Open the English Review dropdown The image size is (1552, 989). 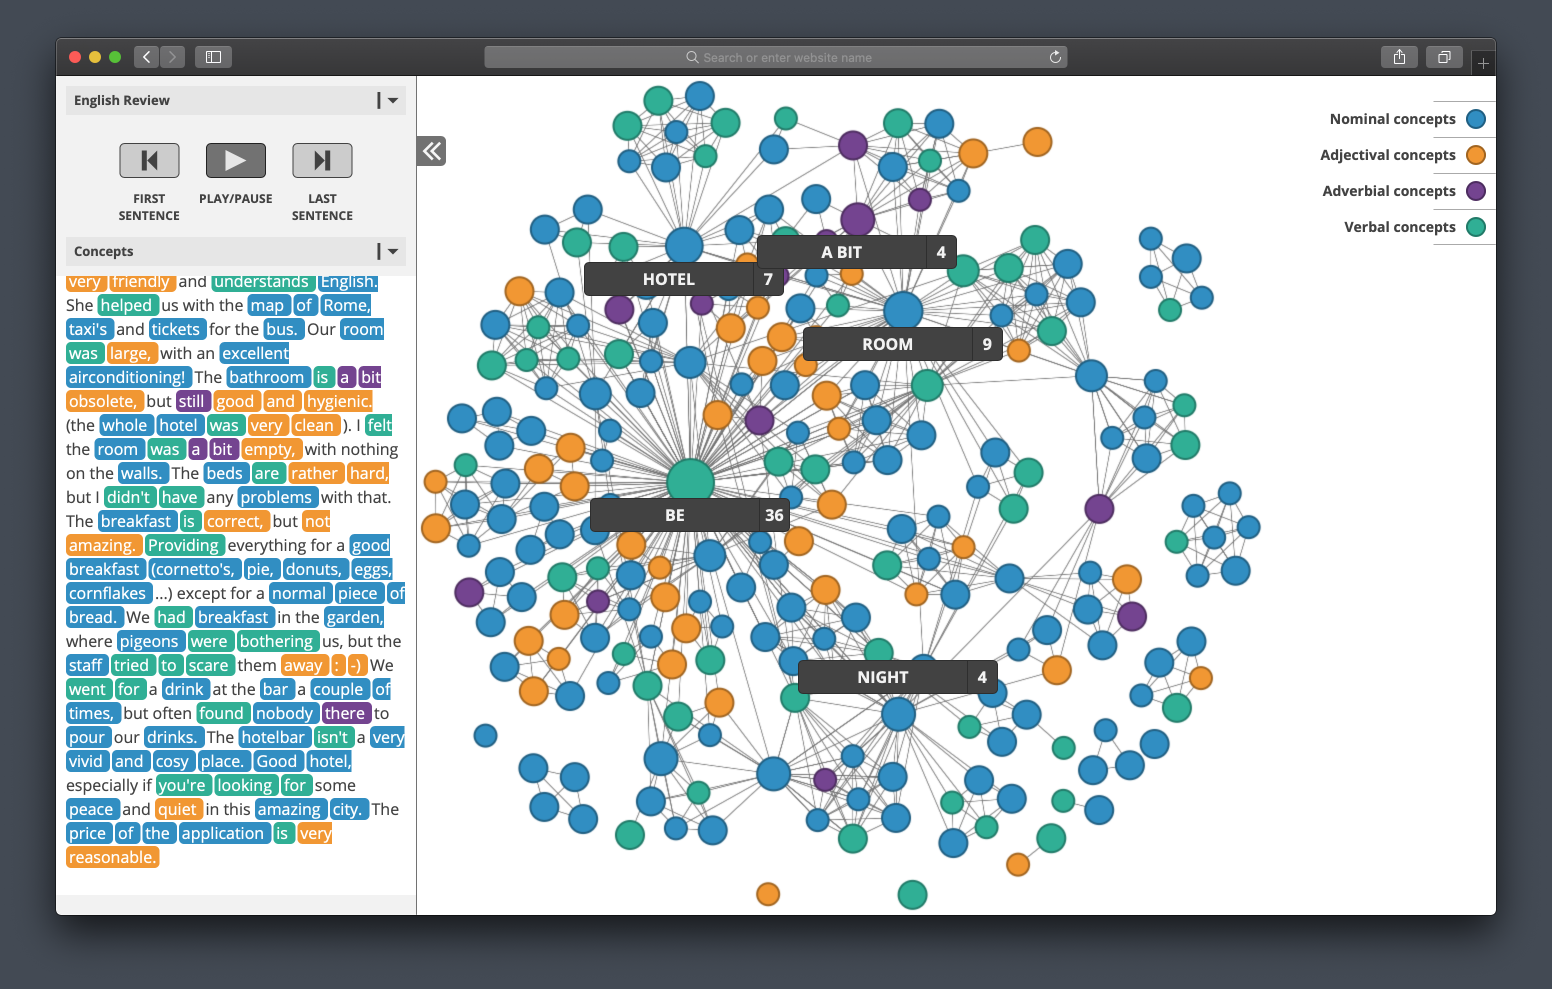pyautogui.click(x=393, y=100)
